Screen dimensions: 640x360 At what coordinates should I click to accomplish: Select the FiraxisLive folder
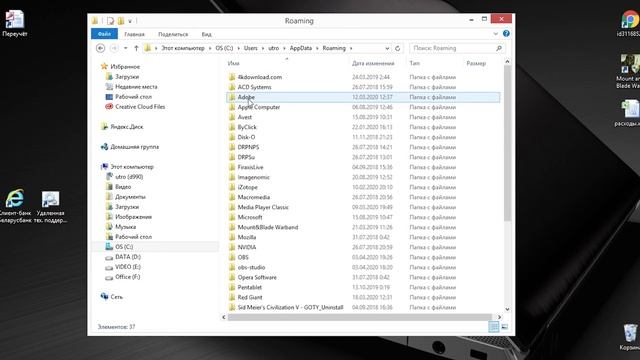250,167
